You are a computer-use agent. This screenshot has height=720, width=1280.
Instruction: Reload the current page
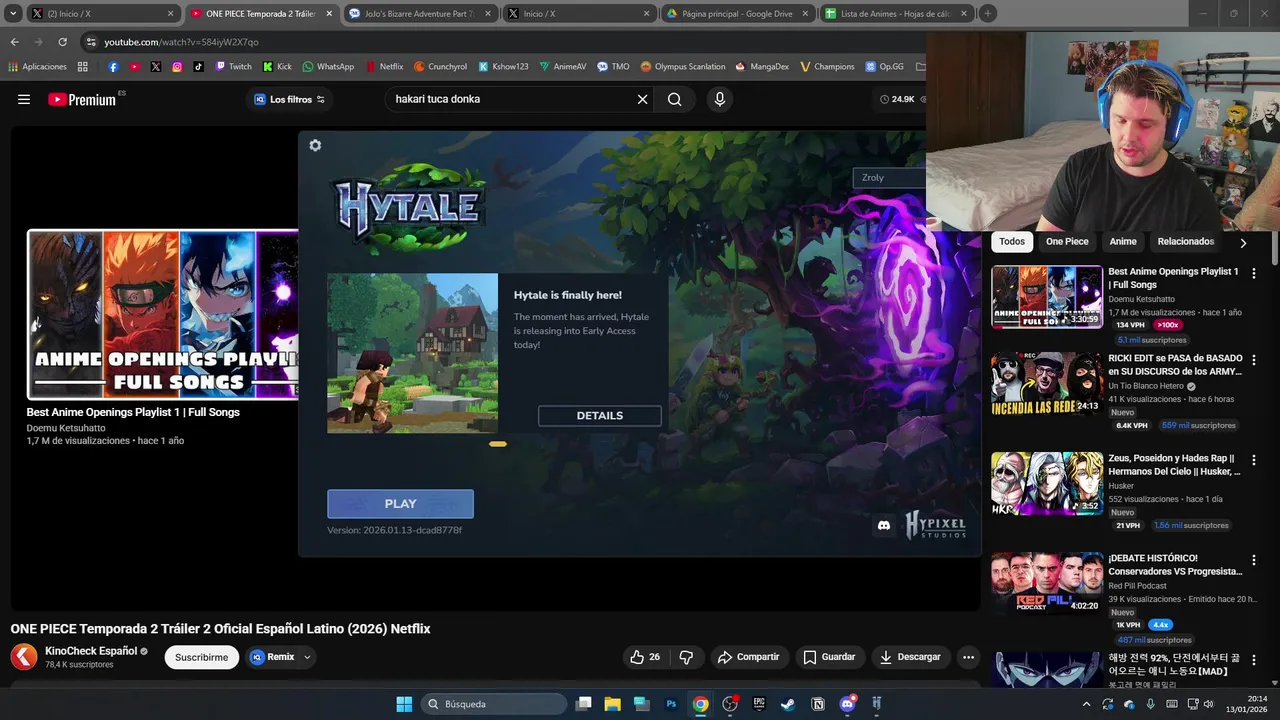tap(62, 42)
